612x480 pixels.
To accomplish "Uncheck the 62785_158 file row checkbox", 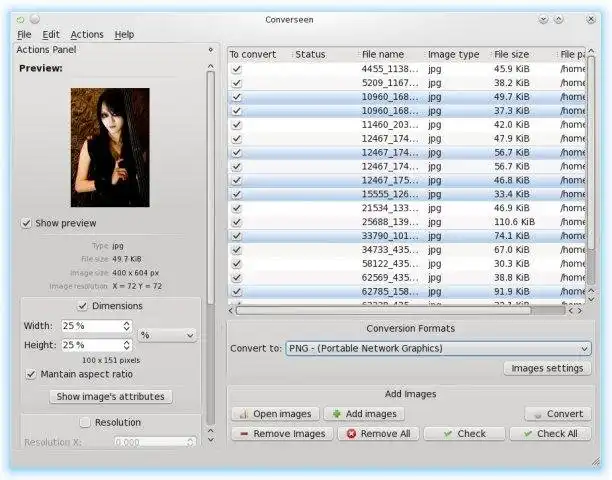I will click(x=236, y=292).
